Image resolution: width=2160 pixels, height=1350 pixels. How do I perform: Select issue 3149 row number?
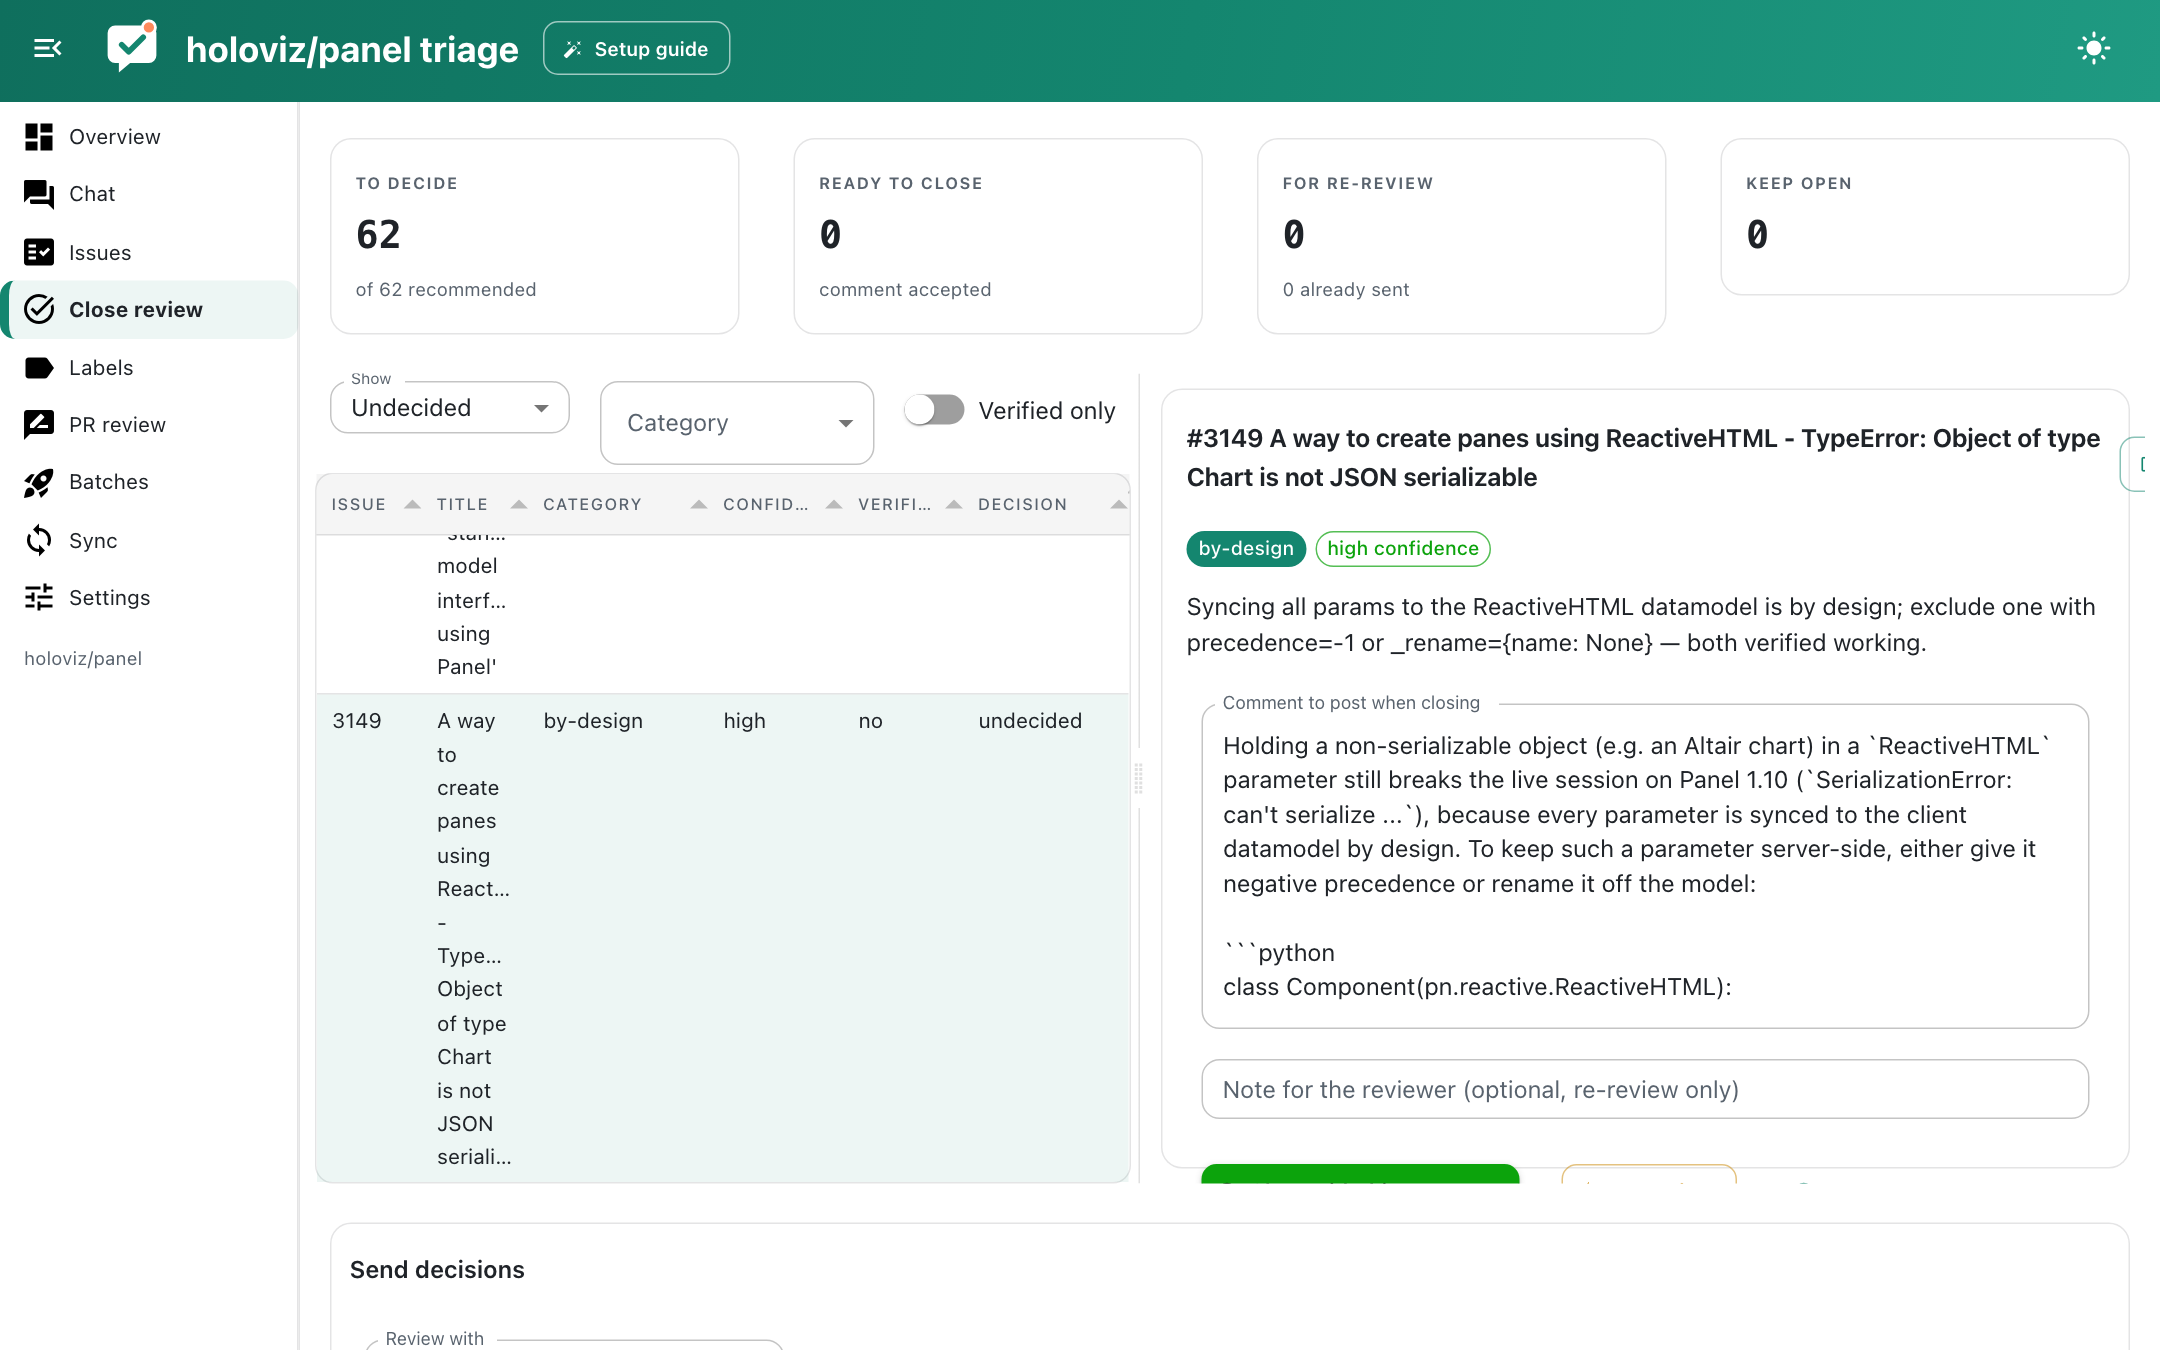click(x=357, y=721)
